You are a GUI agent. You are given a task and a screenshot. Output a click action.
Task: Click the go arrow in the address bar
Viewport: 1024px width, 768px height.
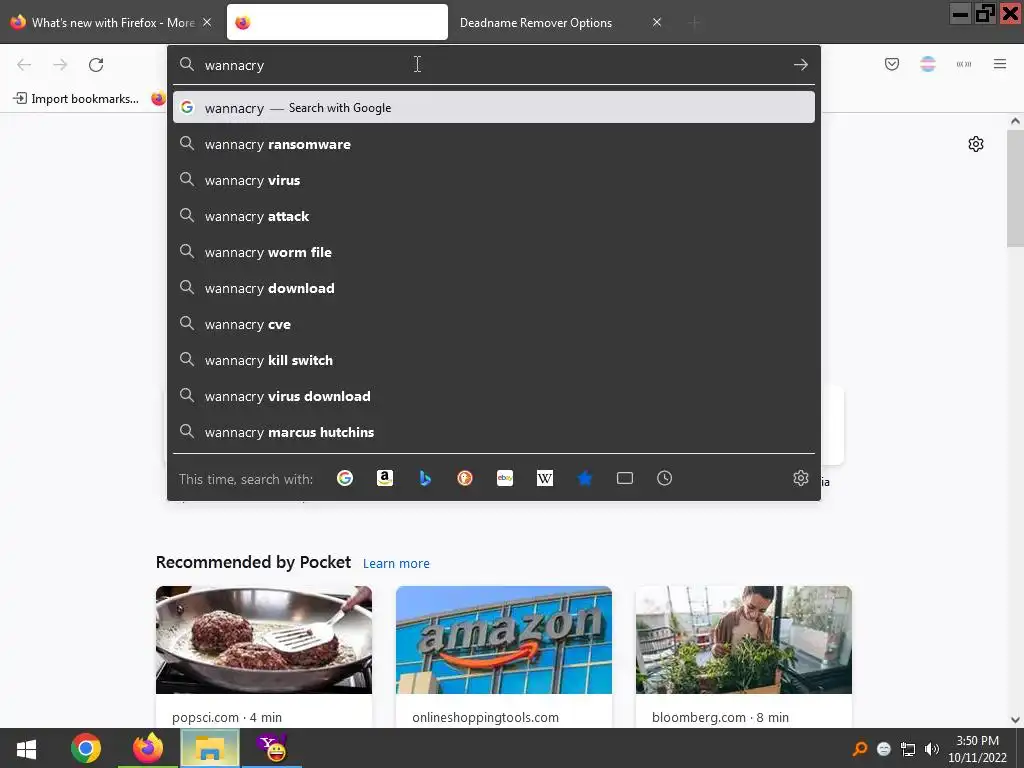click(x=800, y=65)
